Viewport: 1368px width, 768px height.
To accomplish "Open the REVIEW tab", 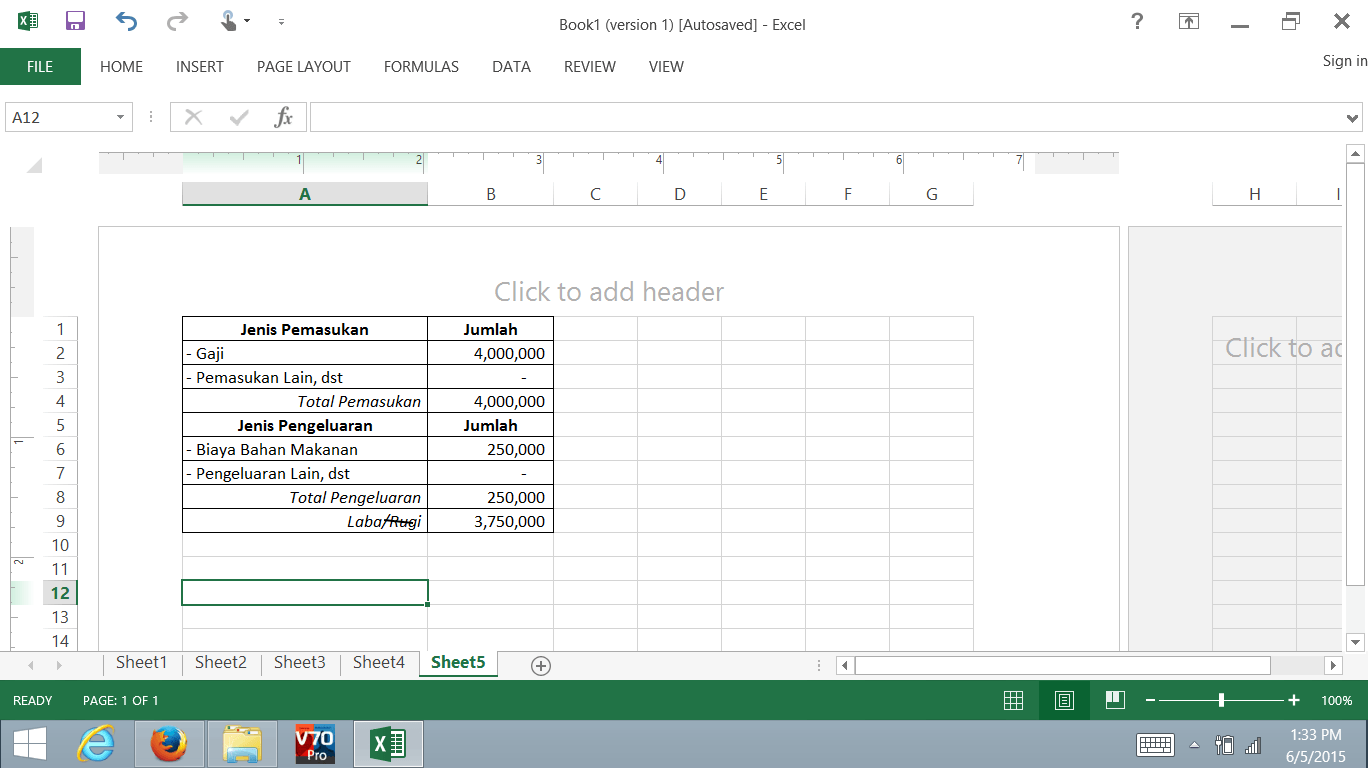I will pos(590,67).
